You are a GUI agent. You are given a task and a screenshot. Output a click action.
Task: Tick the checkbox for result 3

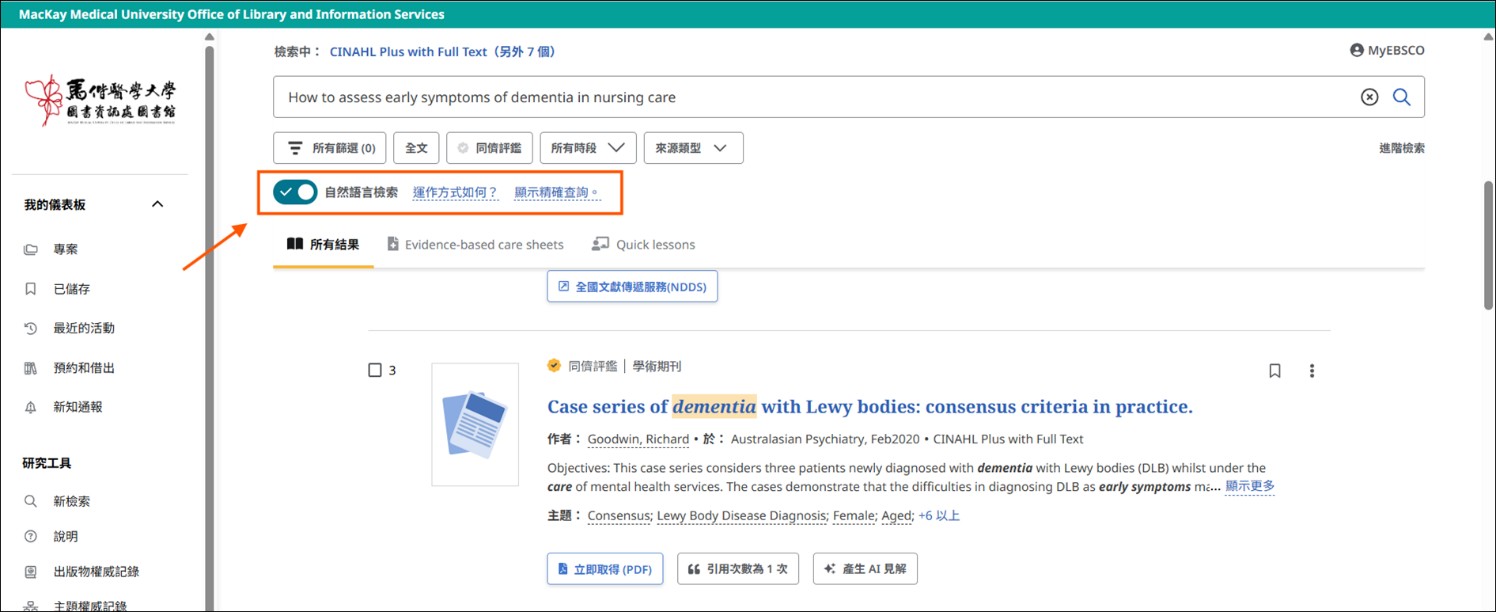pos(375,371)
